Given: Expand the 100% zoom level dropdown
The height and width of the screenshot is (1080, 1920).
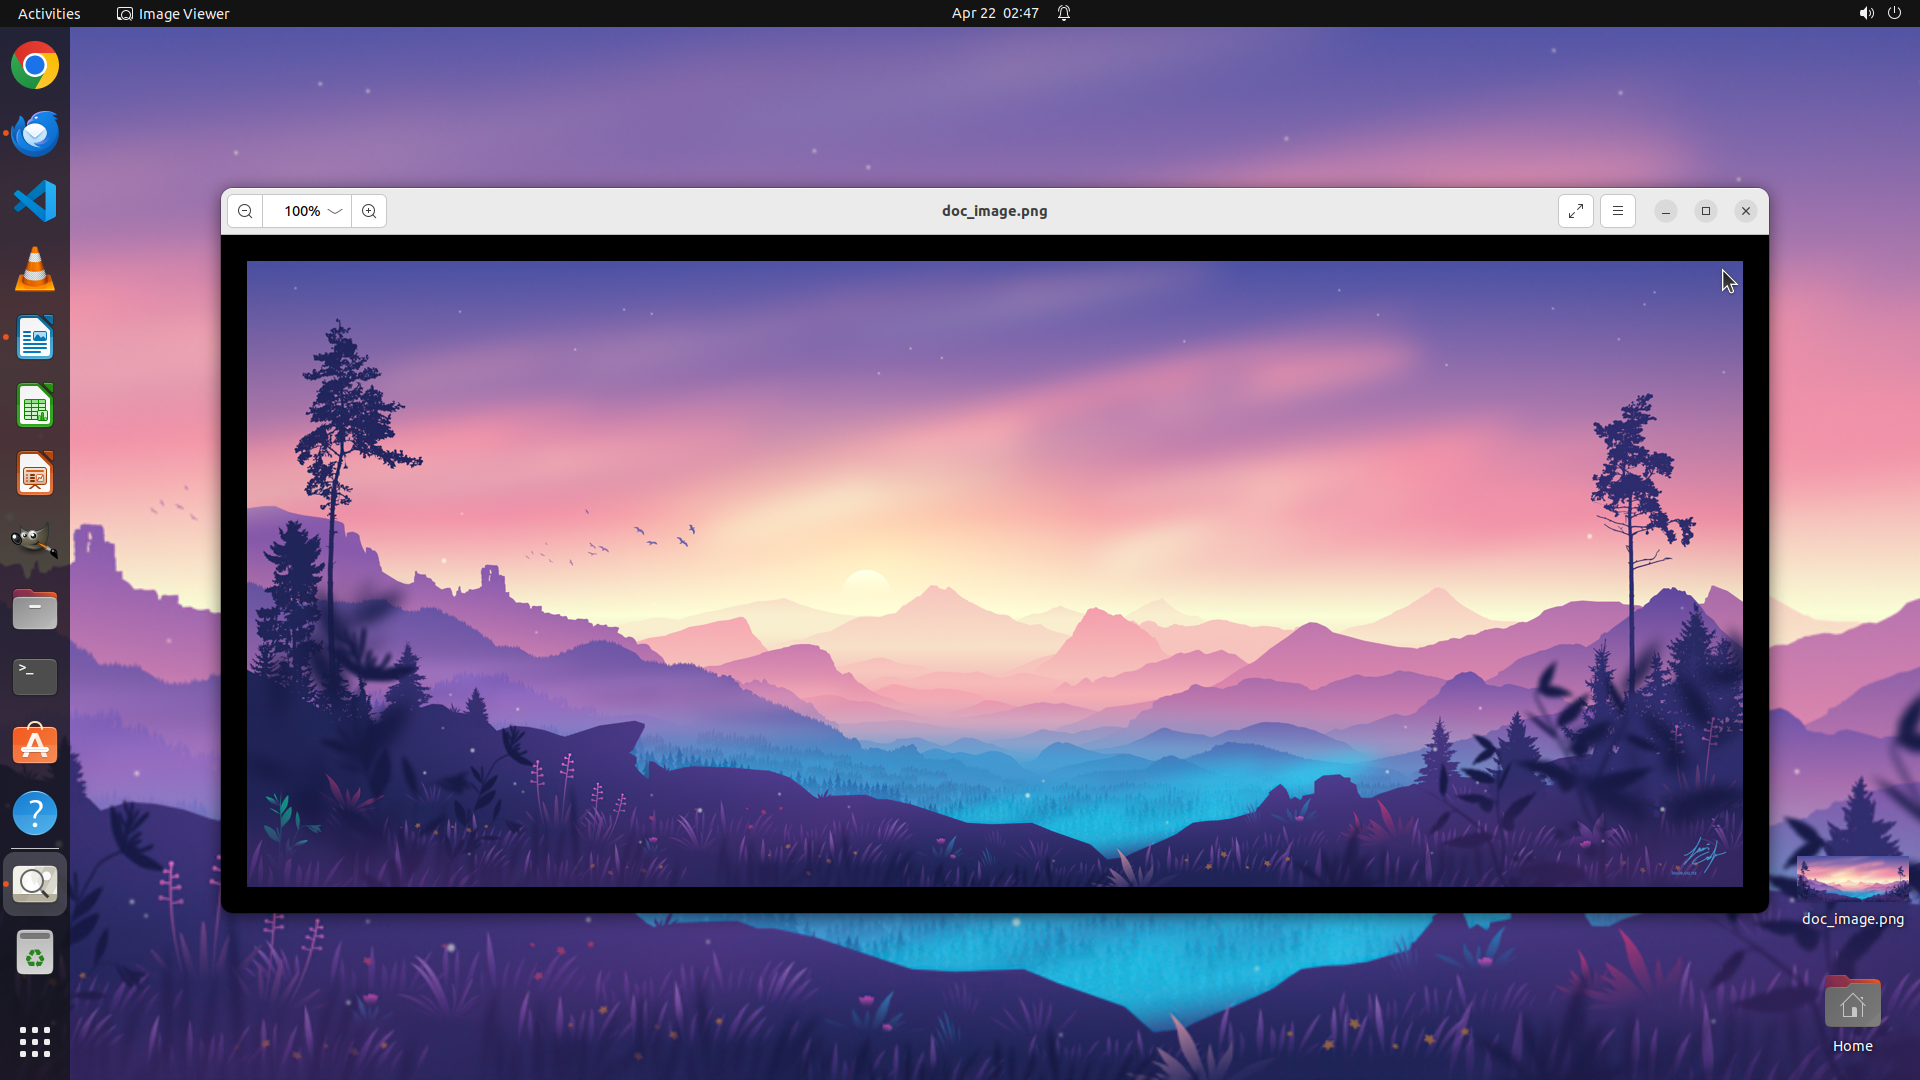Looking at the screenshot, I should coord(334,211).
